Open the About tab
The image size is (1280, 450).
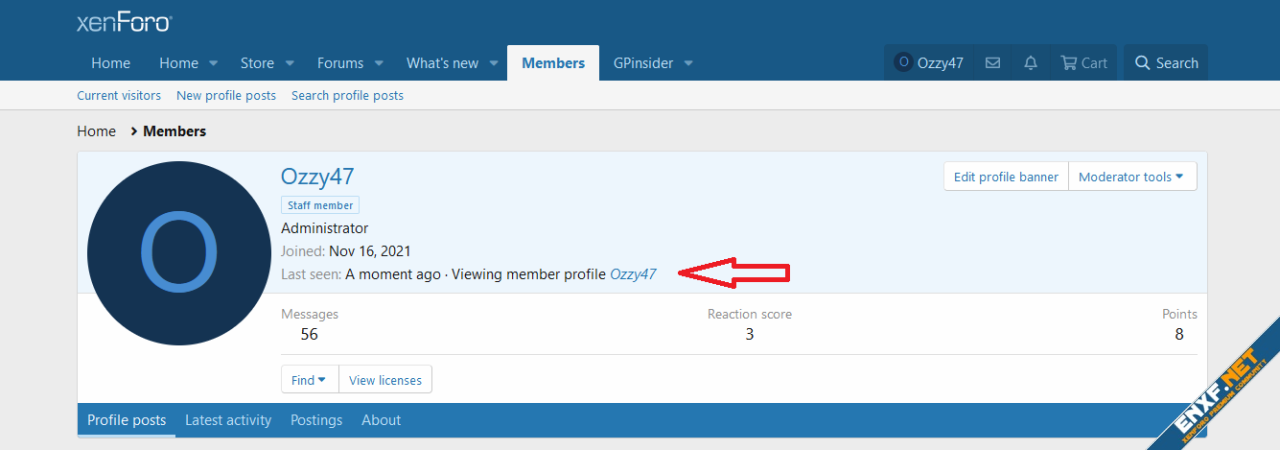[381, 420]
